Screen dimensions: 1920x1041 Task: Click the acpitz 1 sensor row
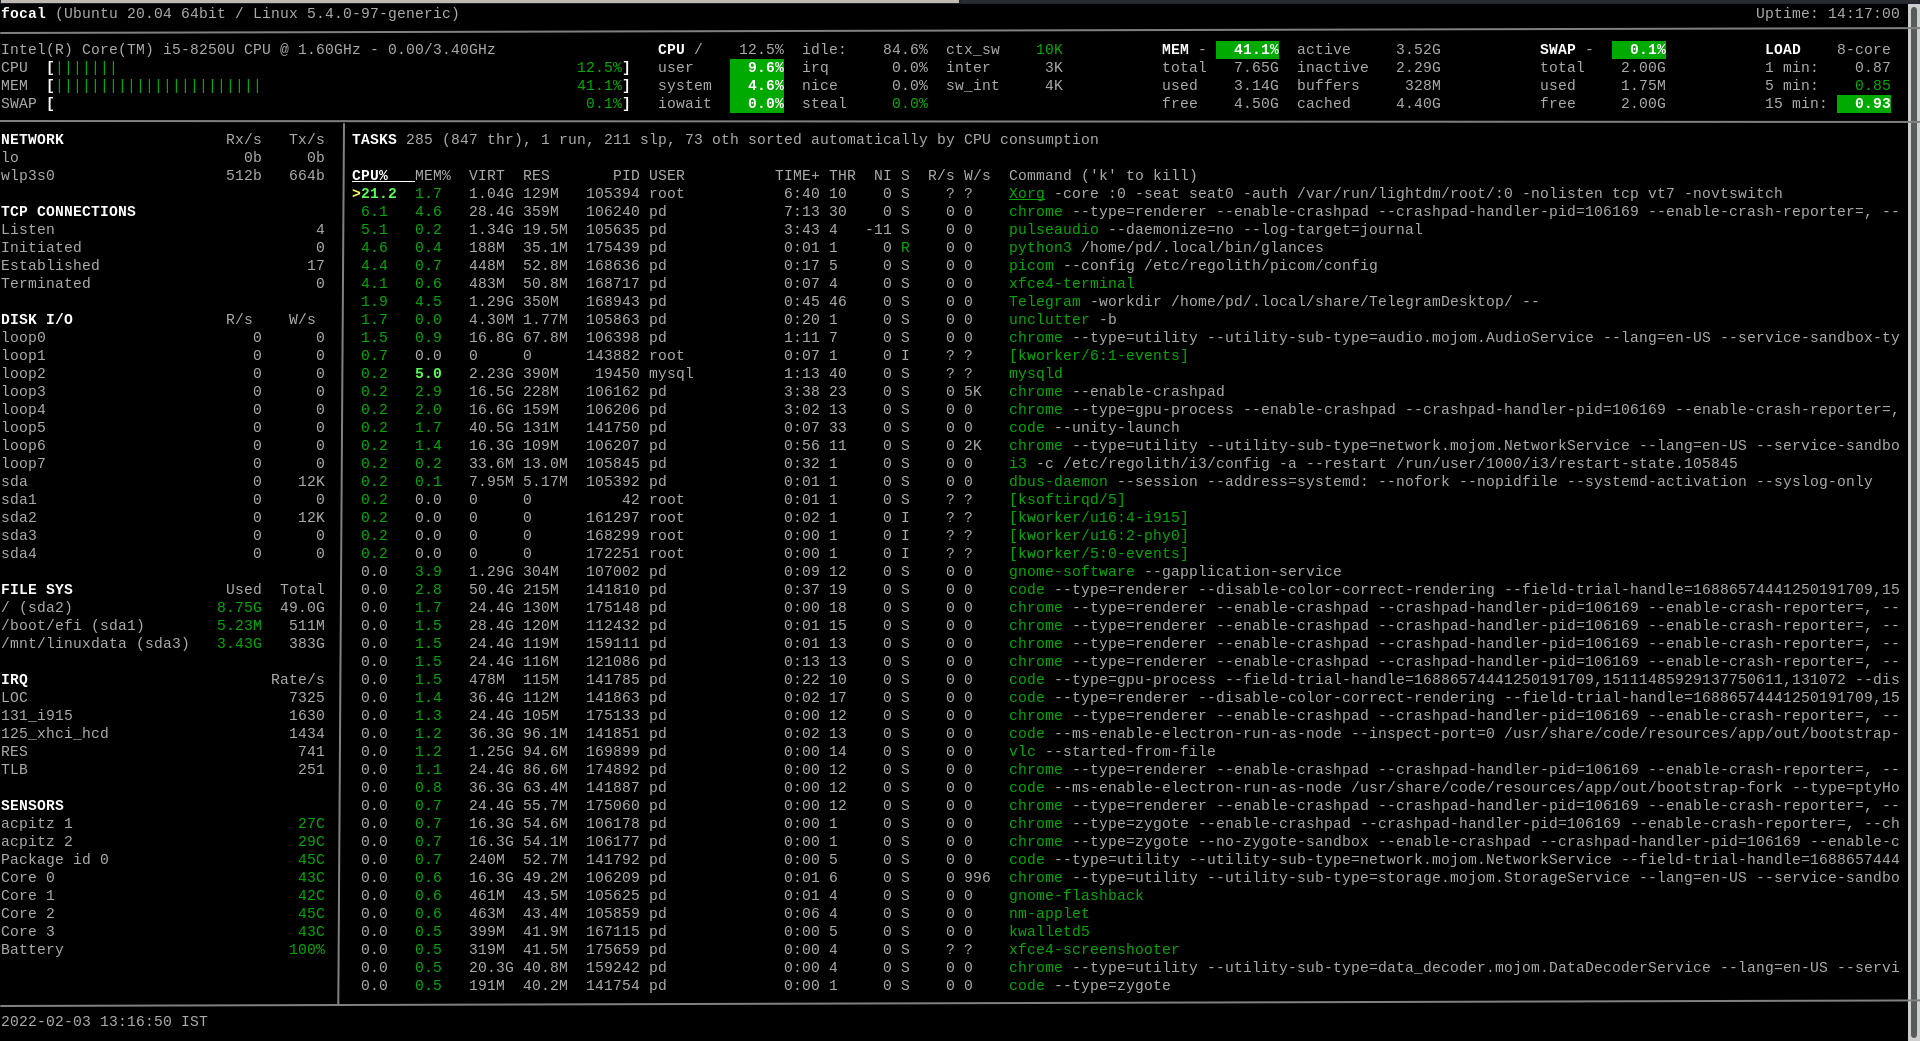click(x=163, y=824)
